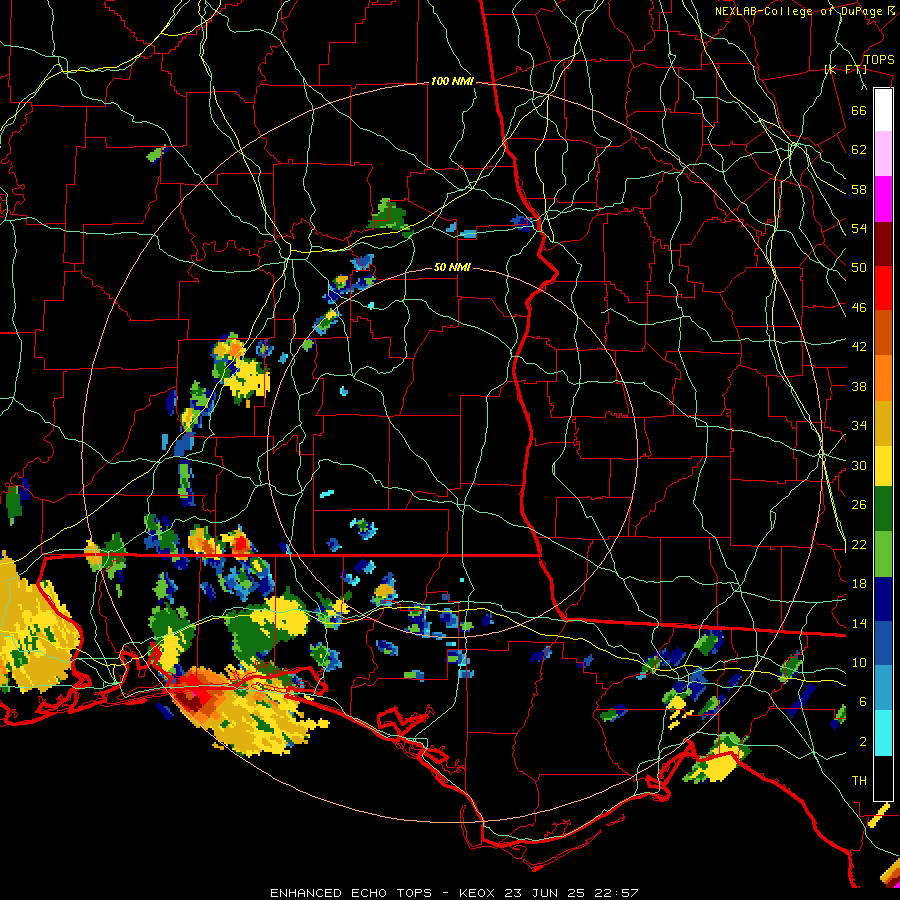Click the bright yellow legend swatch
The height and width of the screenshot is (900, 900).
tap(883, 465)
